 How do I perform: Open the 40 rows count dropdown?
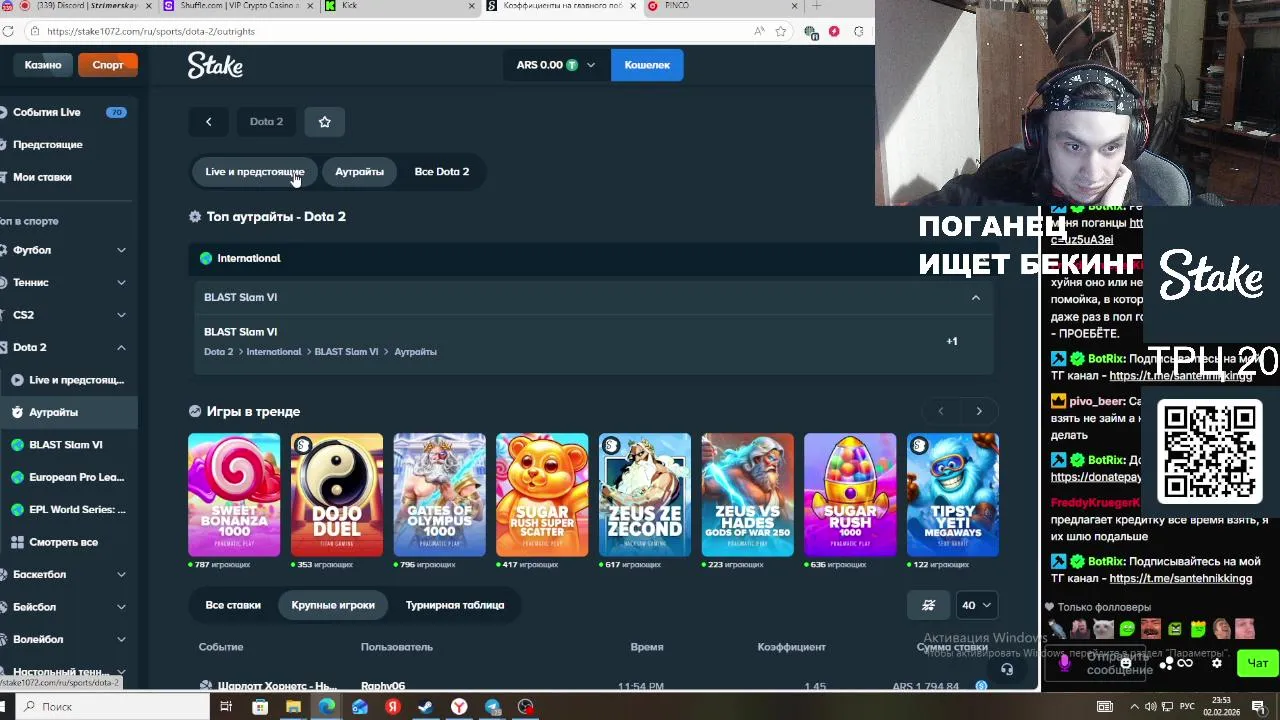coord(976,605)
